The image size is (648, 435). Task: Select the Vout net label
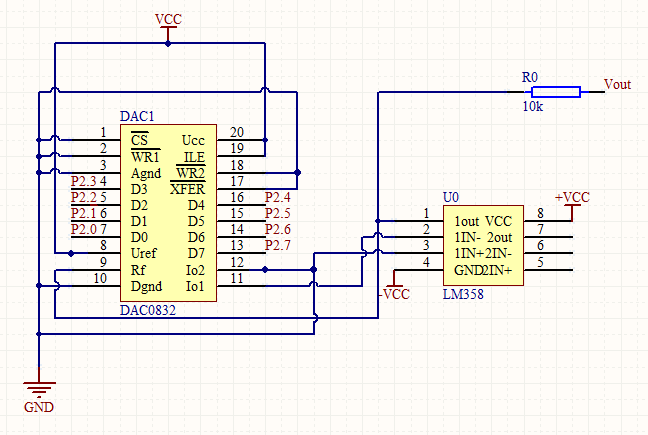pyautogui.click(x=617, y=84)
